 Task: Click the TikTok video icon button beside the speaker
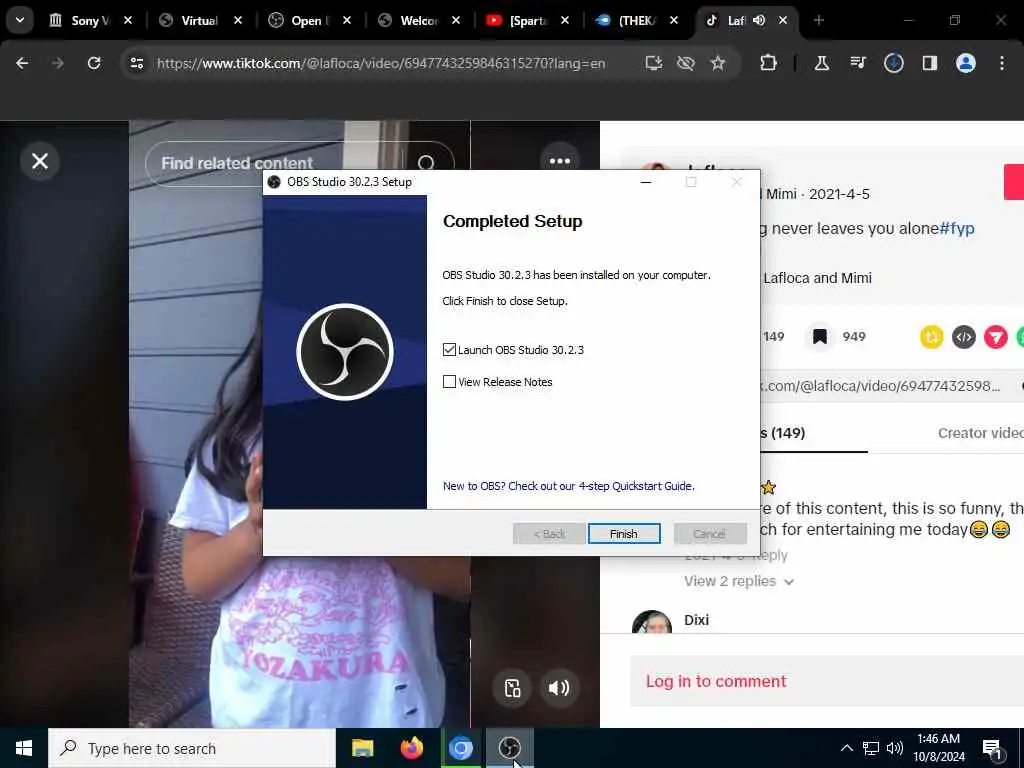tap(513, 688)
